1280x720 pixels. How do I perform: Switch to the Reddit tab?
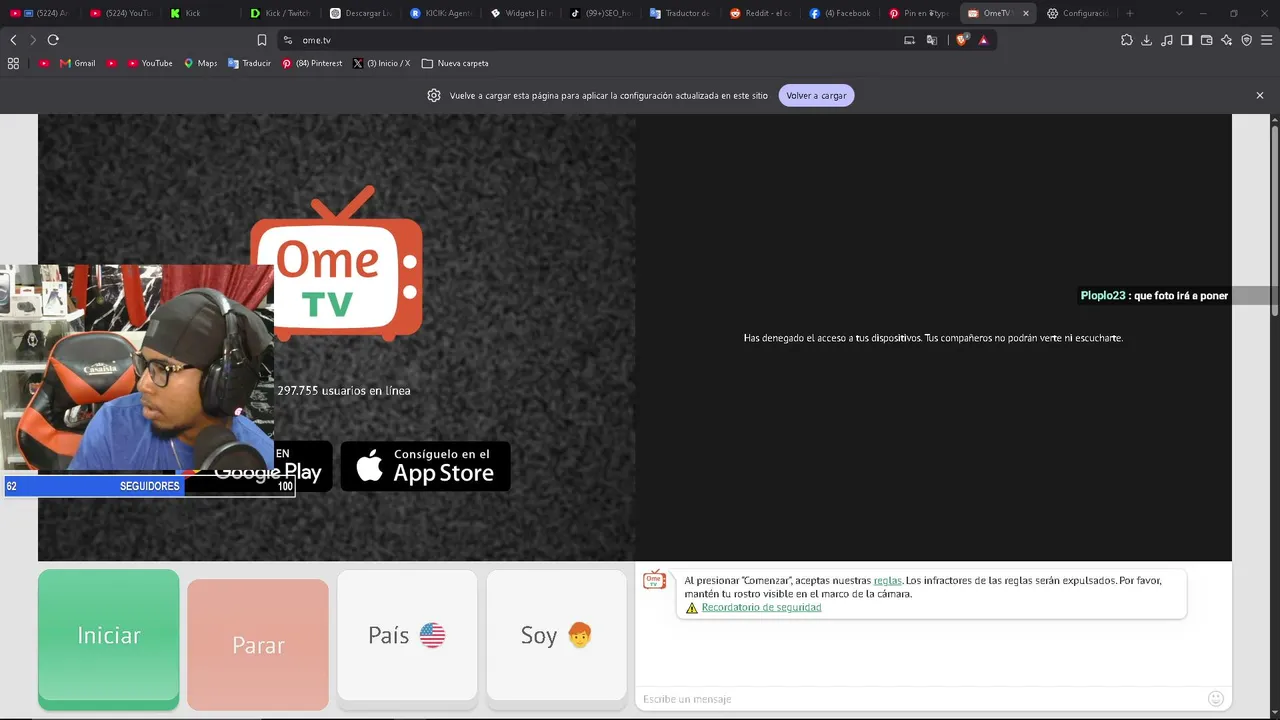point(760,13)
